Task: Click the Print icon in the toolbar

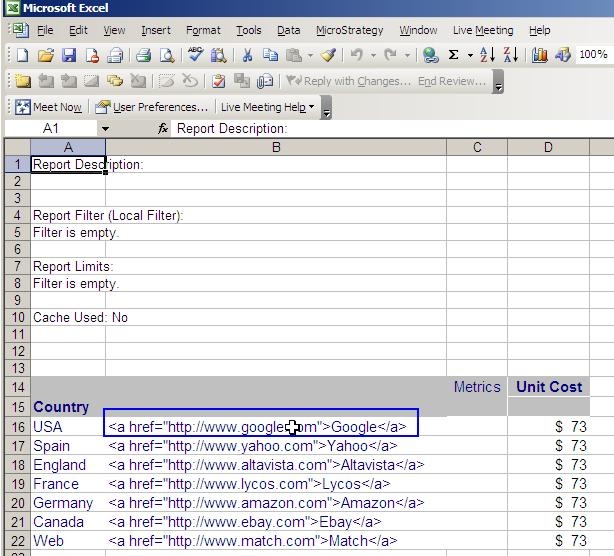Action: [x=143, y=56]
